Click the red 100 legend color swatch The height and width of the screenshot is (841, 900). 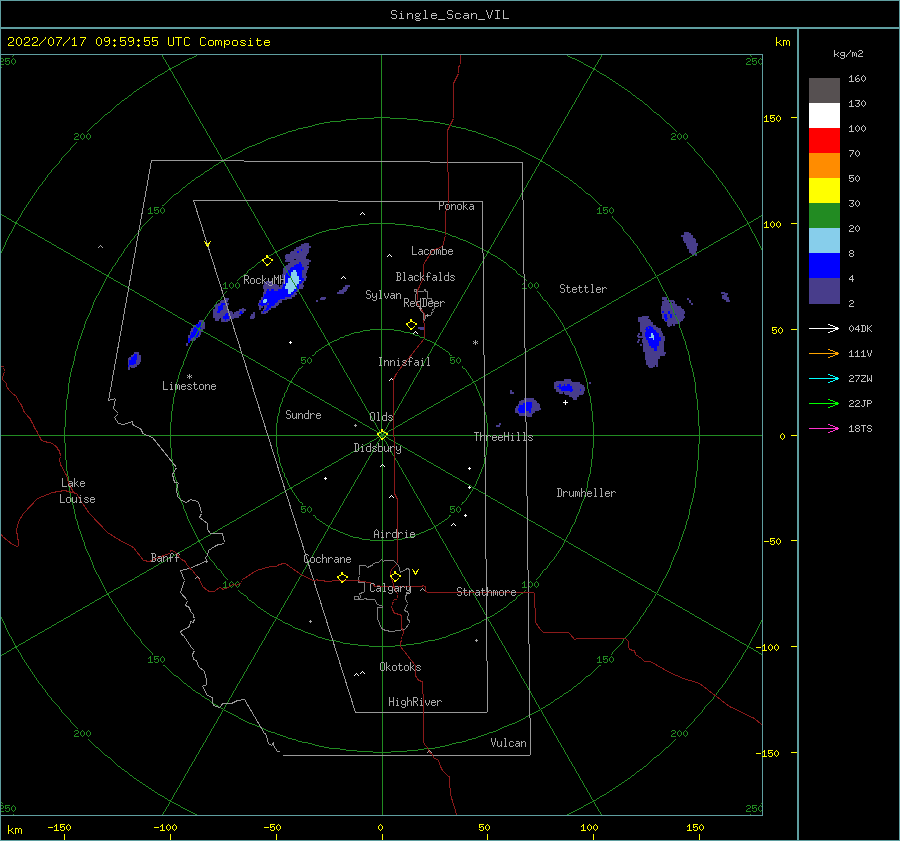(x=824, y=141)
